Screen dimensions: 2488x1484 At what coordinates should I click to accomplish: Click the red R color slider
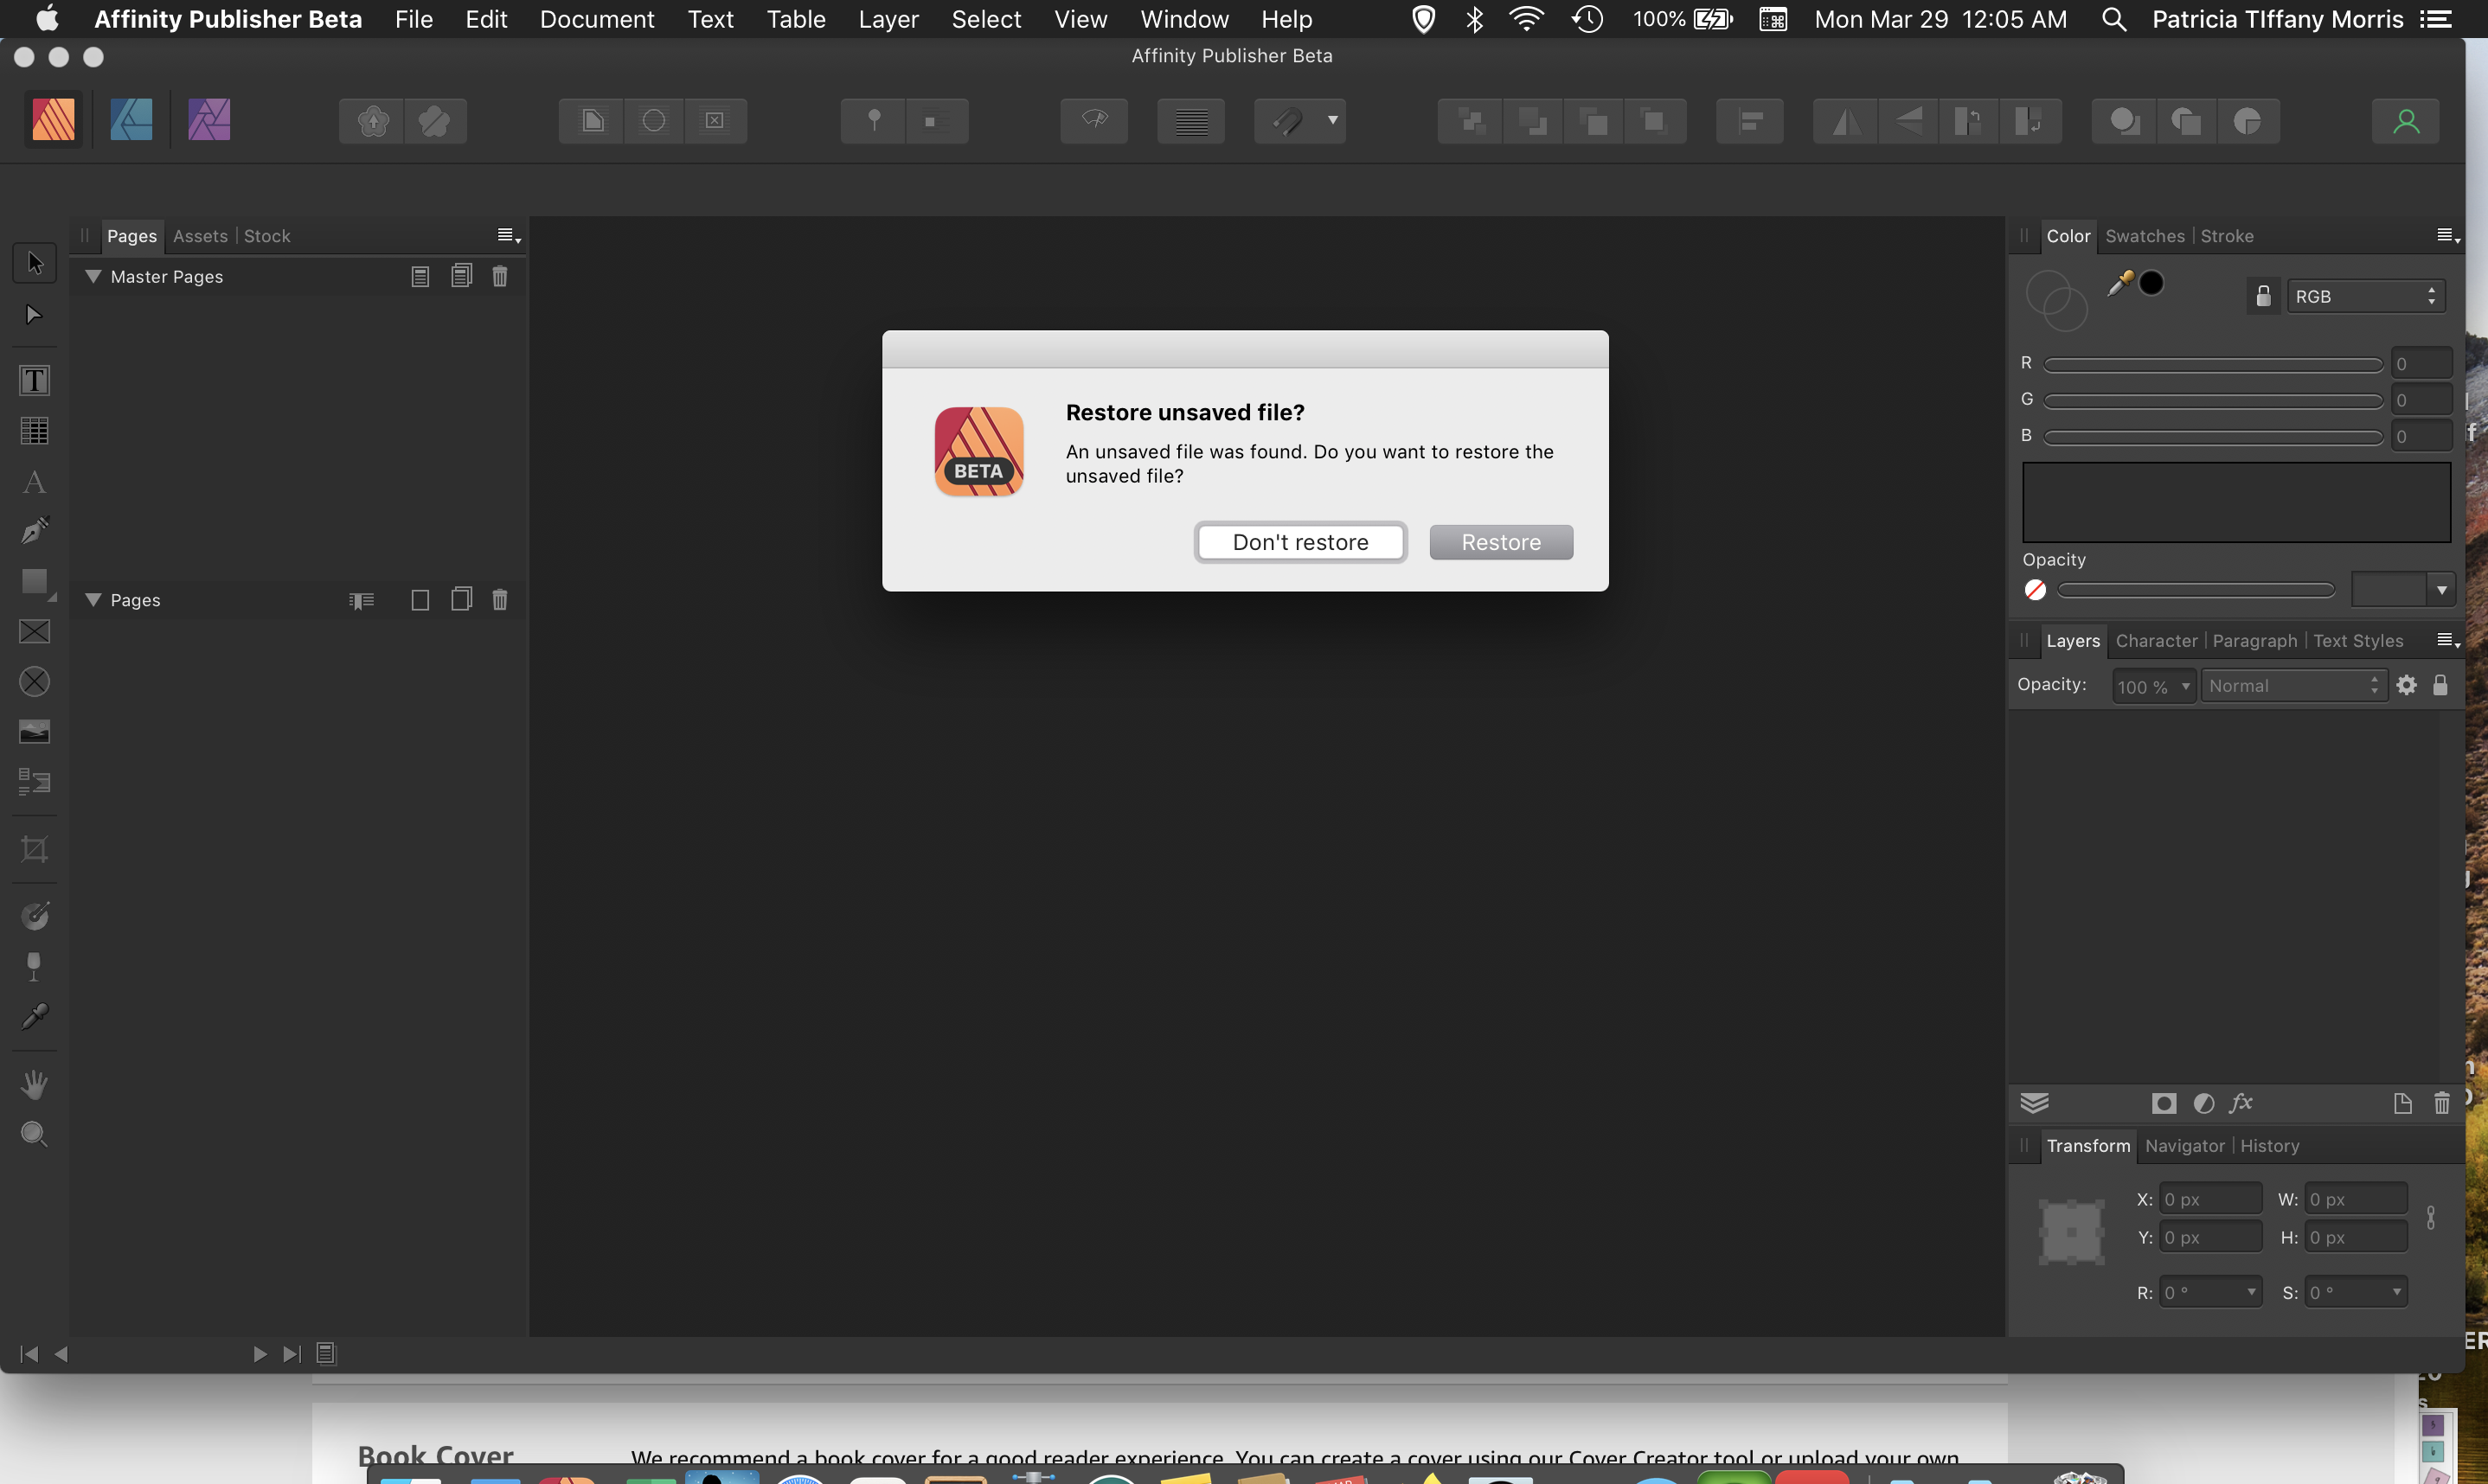pos(2212,364)
